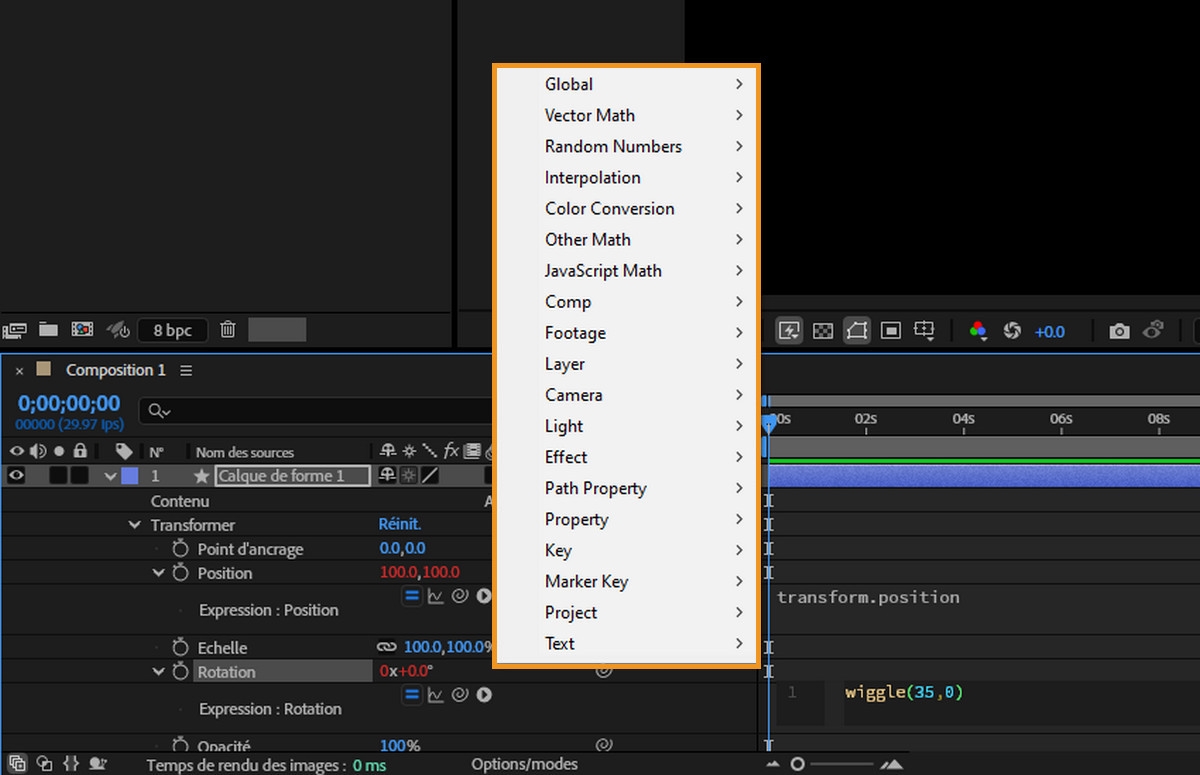Screen dimensions: 1200x775
Task: Delete selected item with trash icon
Action: pos(228,329)
